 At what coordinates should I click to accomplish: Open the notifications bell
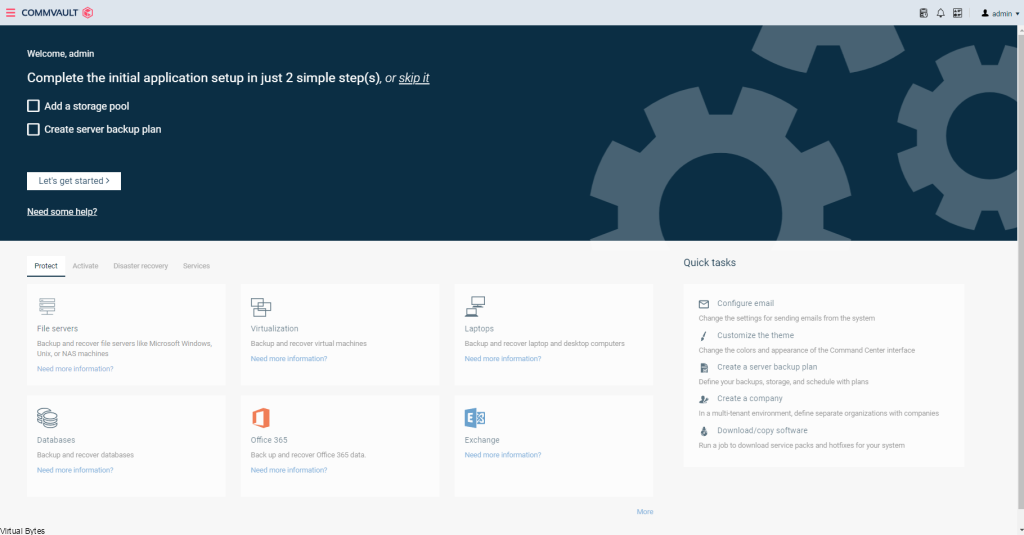(x=940, y=13)
